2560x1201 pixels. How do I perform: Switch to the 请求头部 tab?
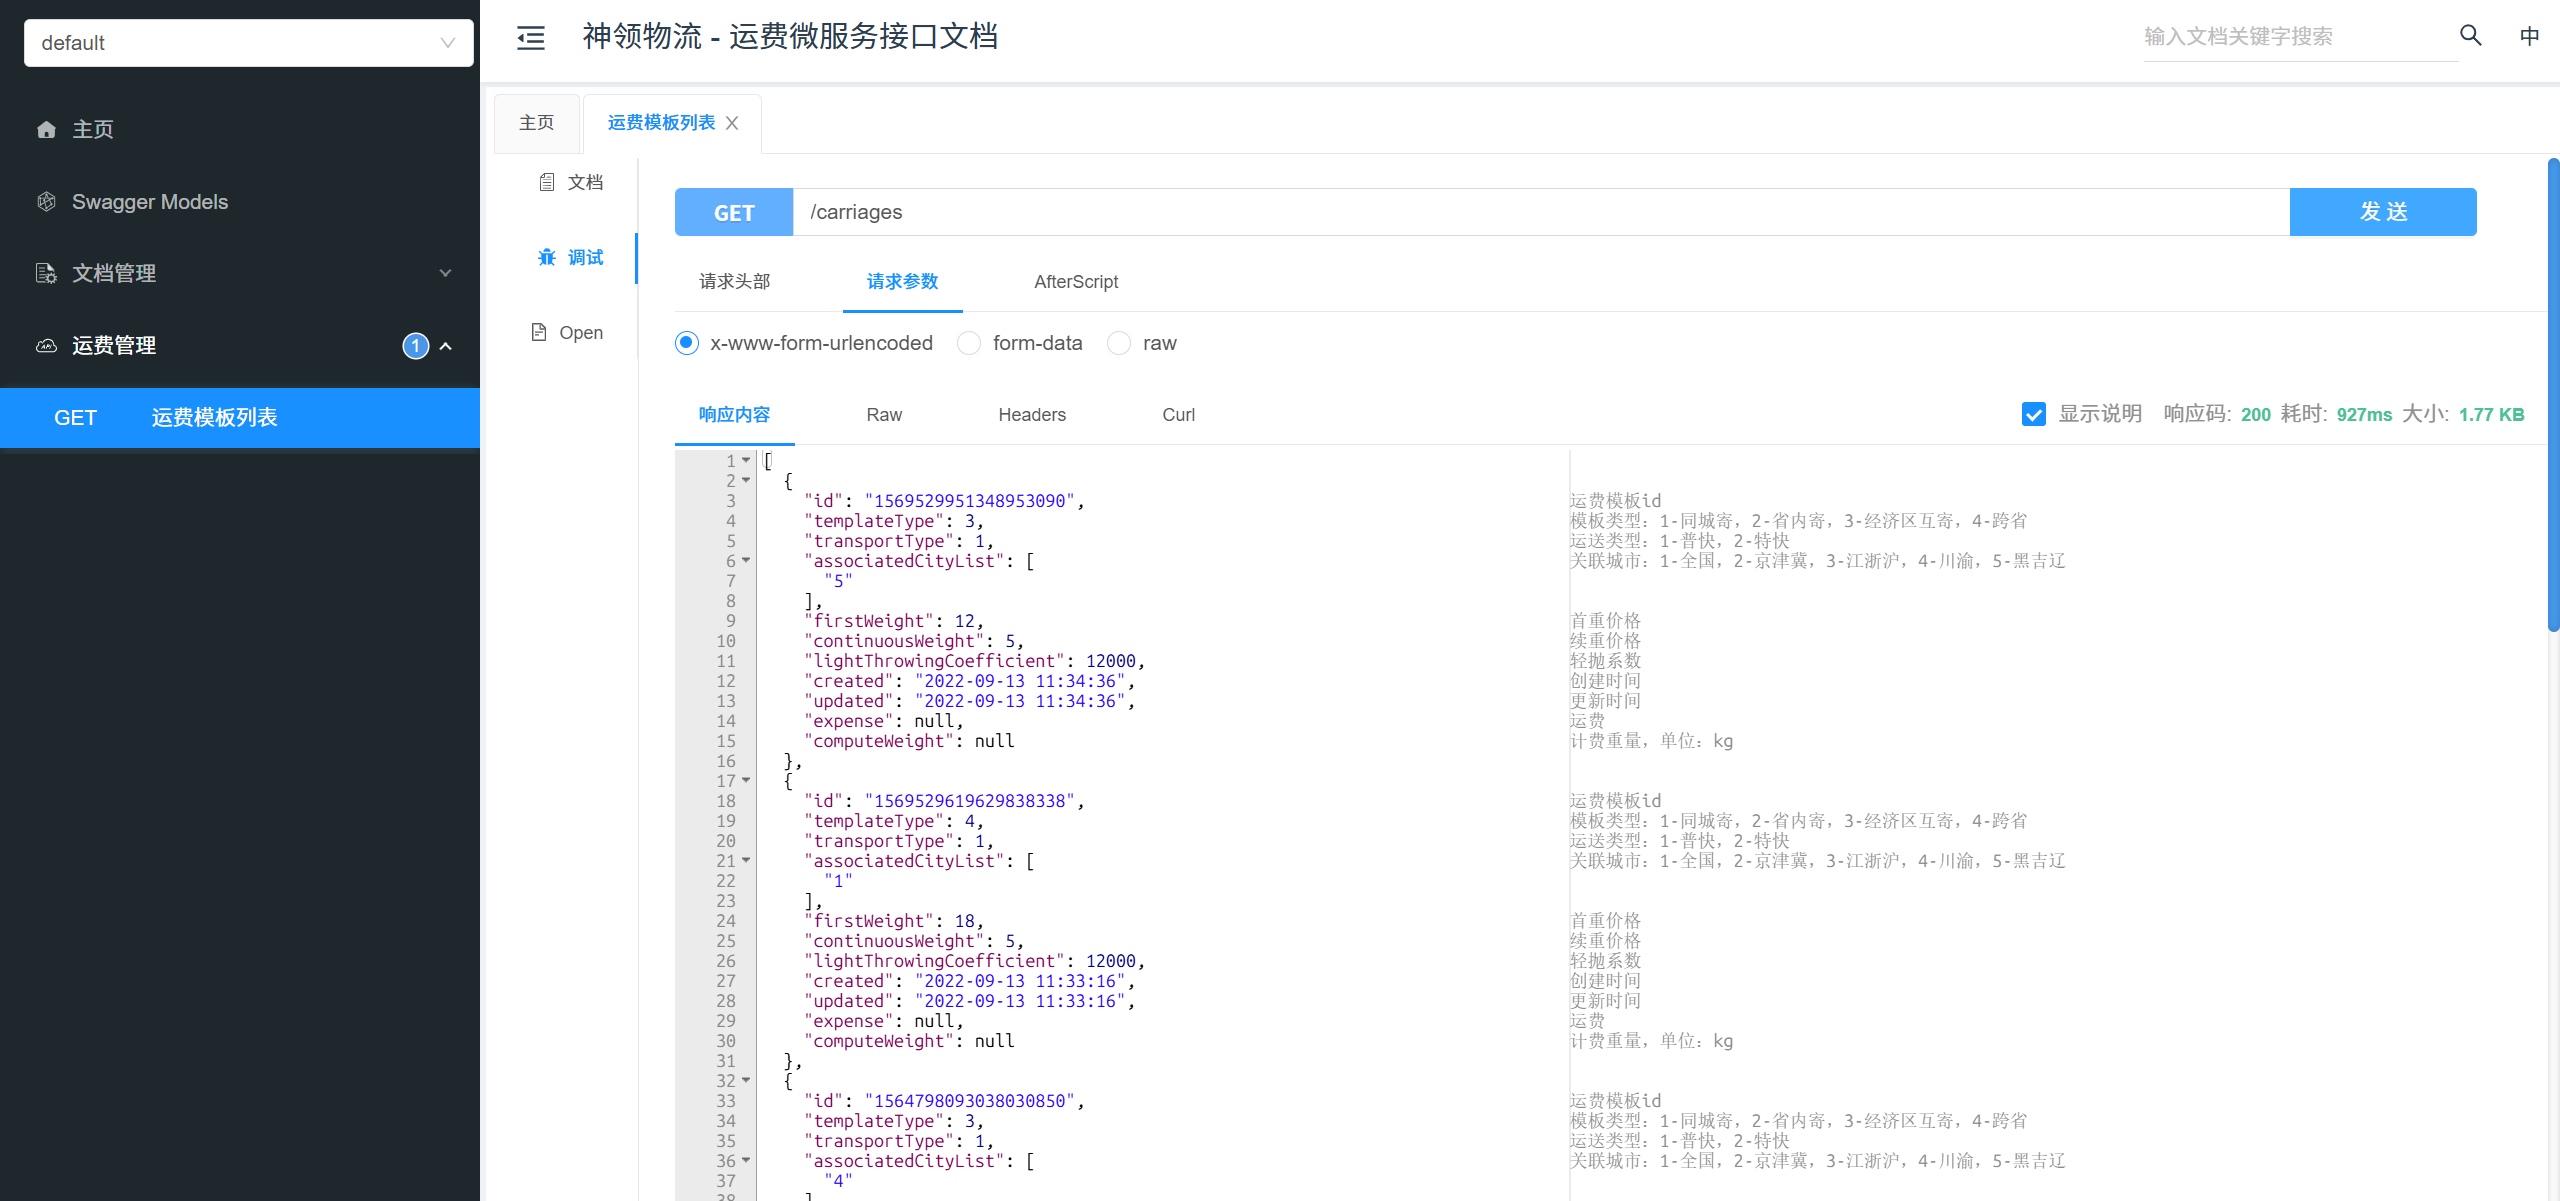tap(734, 282)
